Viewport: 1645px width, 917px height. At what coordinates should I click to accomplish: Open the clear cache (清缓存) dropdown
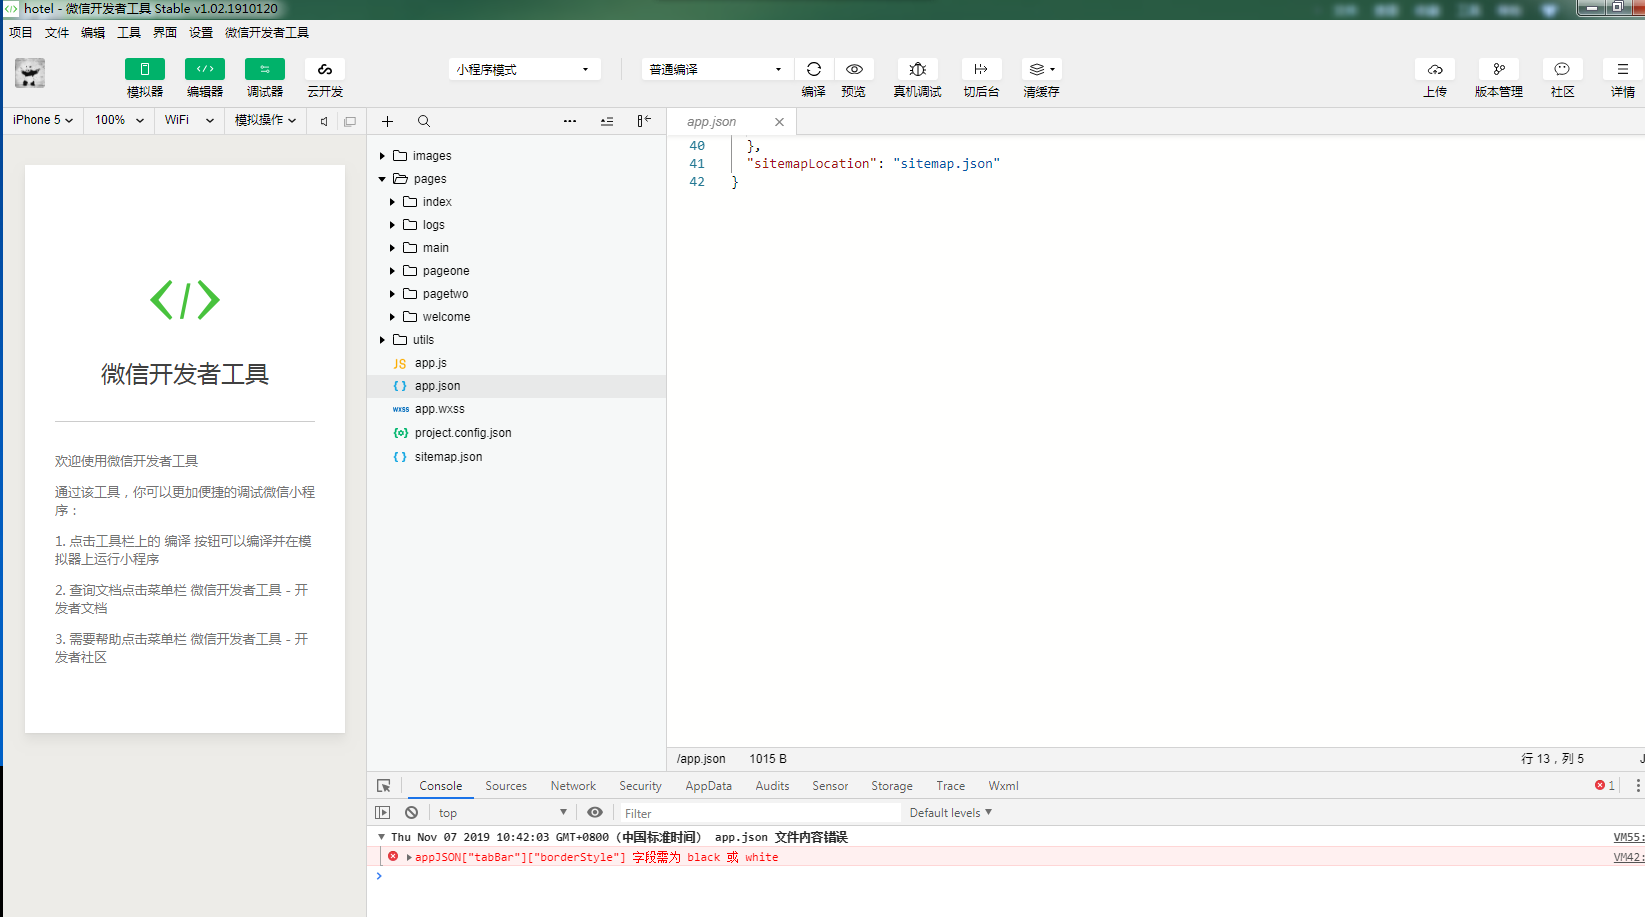coord(1041,69)
